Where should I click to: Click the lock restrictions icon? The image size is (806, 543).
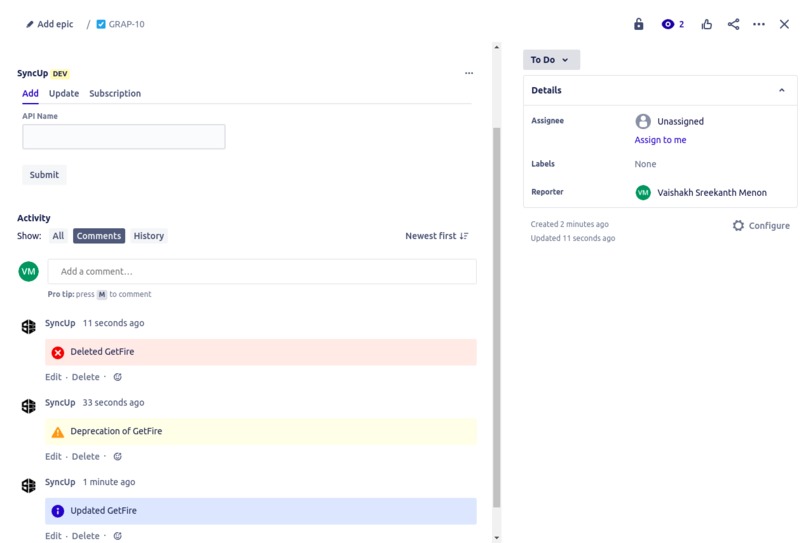[638, 24]
